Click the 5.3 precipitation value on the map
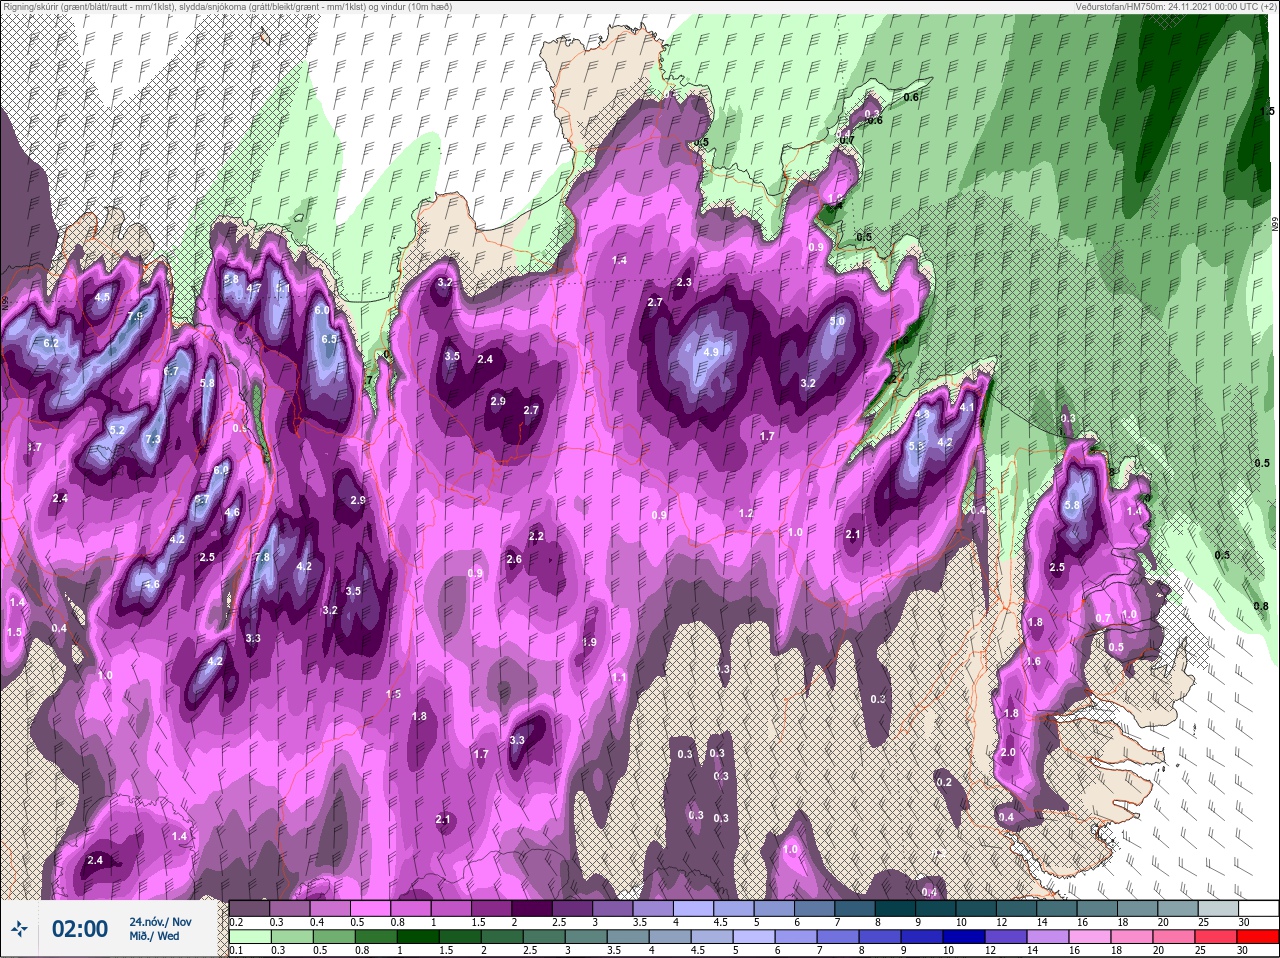 [x=917, y=446]
